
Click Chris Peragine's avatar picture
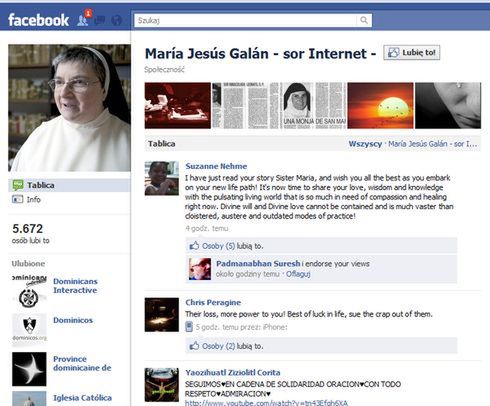tap(162, 315)
